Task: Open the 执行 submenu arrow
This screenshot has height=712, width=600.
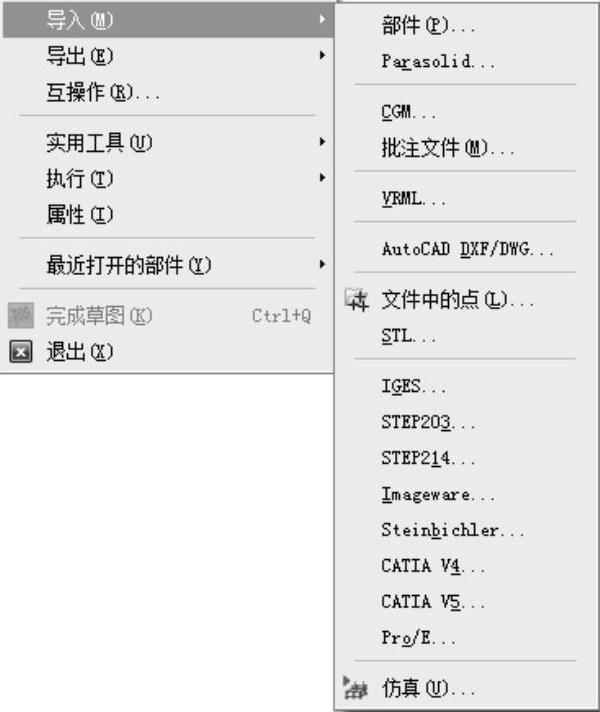Action: coord(322,179)
